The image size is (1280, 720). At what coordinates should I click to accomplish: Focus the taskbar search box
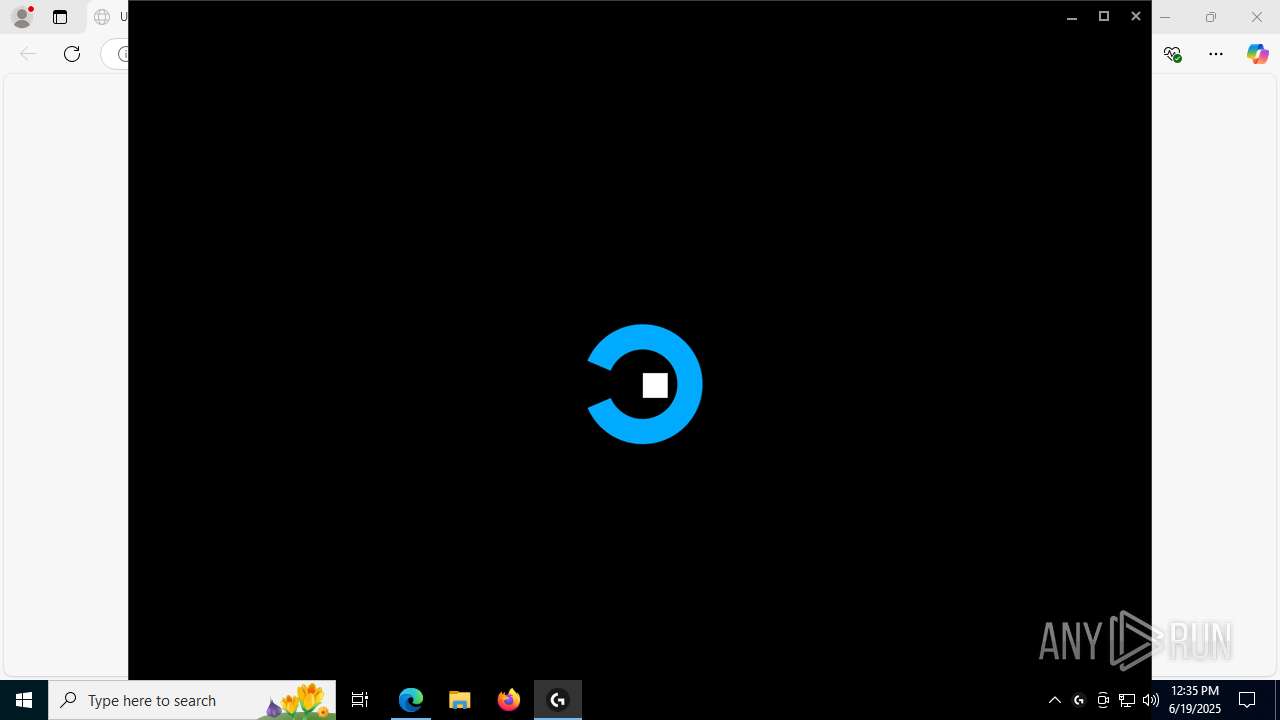click(x=192, y=700)
